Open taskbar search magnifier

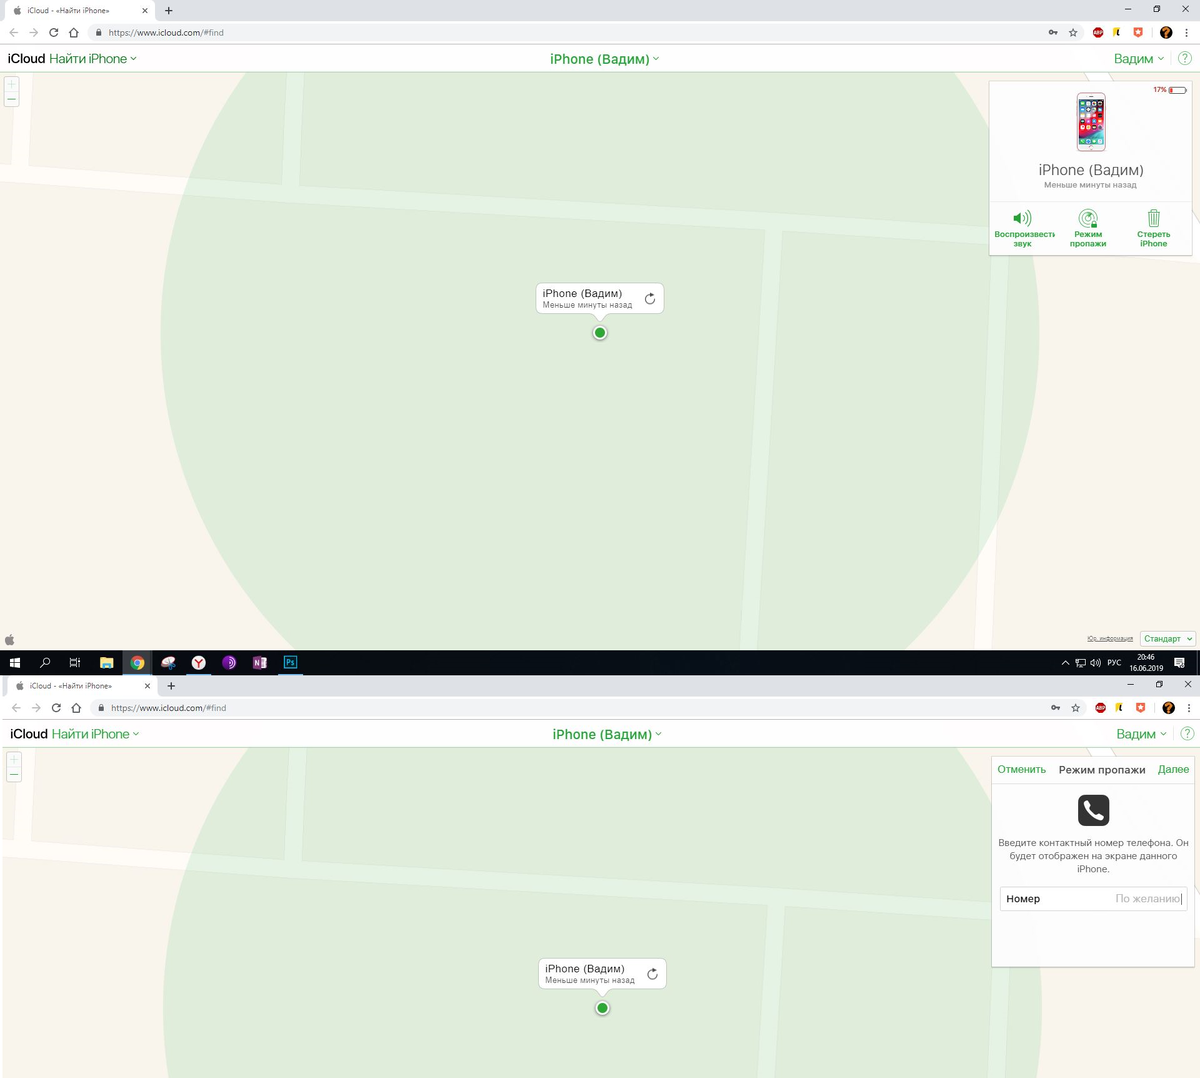tap(45, 662)
